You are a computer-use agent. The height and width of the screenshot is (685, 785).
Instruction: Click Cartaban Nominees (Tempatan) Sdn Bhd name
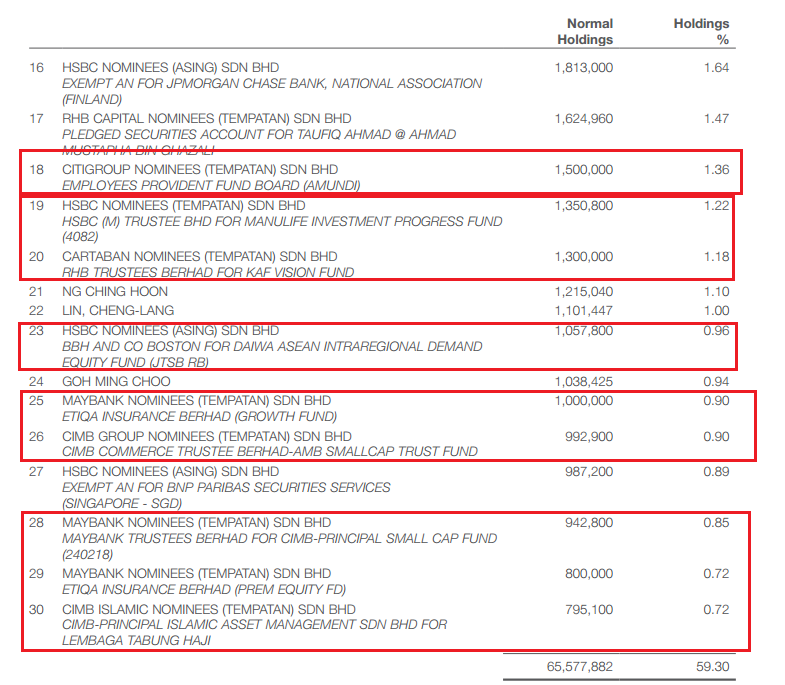pos(200,257)
